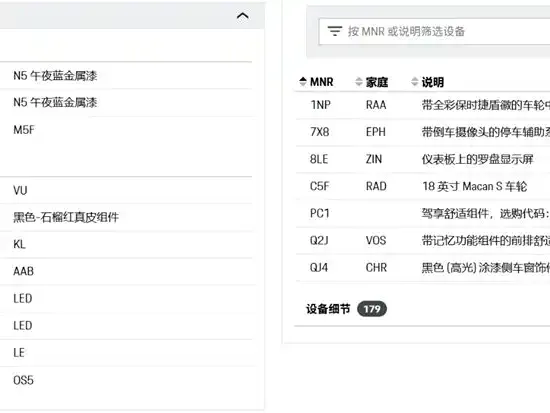This screenshot has width=550, height=413.
Task: Select the QJ4 CHR row
Action: pos(423,268)
